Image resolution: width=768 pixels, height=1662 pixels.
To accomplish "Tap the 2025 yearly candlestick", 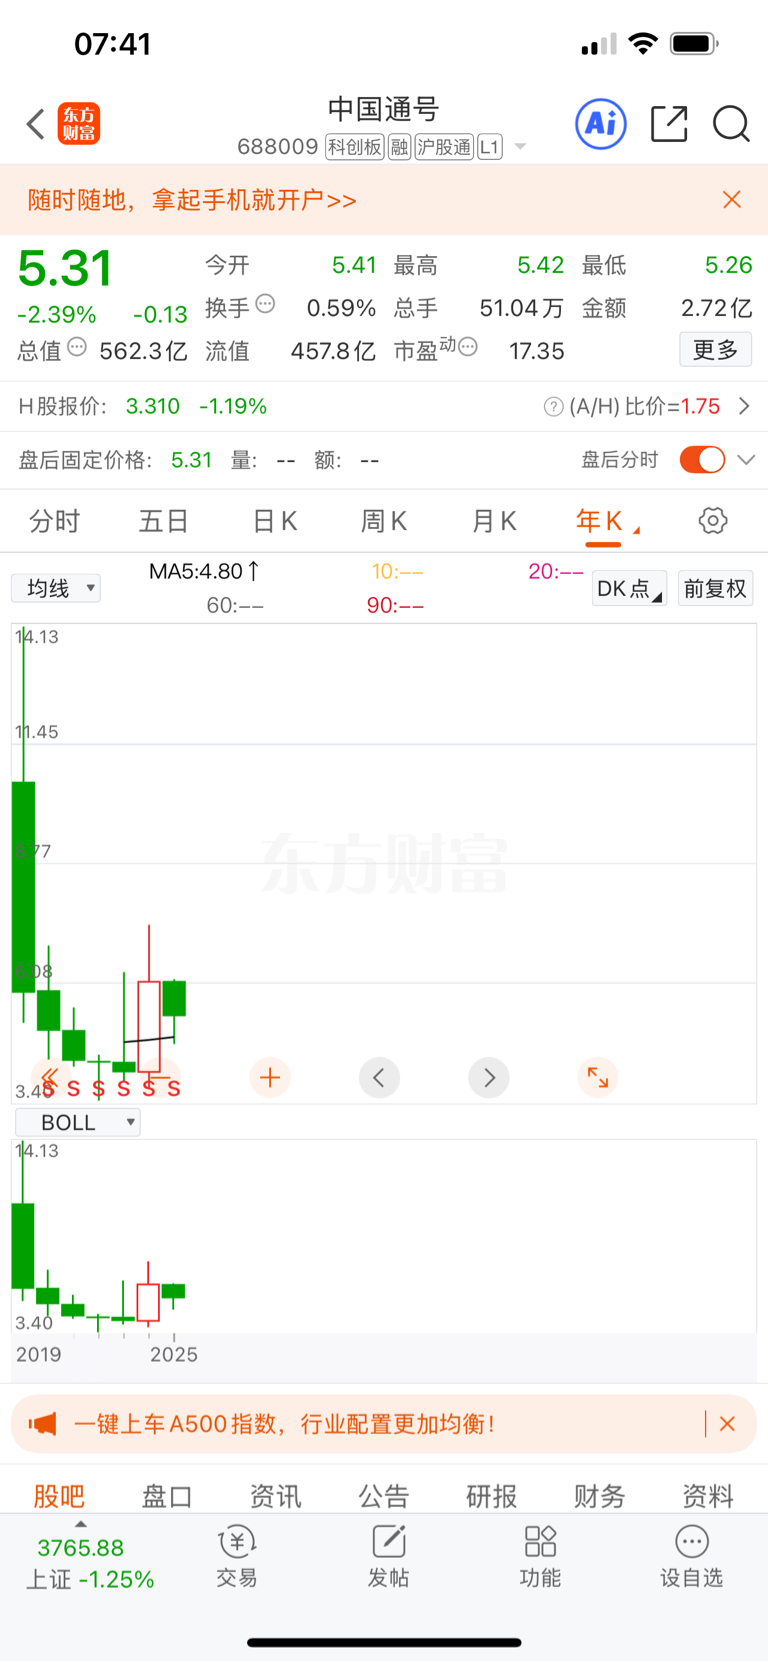I will (174, 998).
